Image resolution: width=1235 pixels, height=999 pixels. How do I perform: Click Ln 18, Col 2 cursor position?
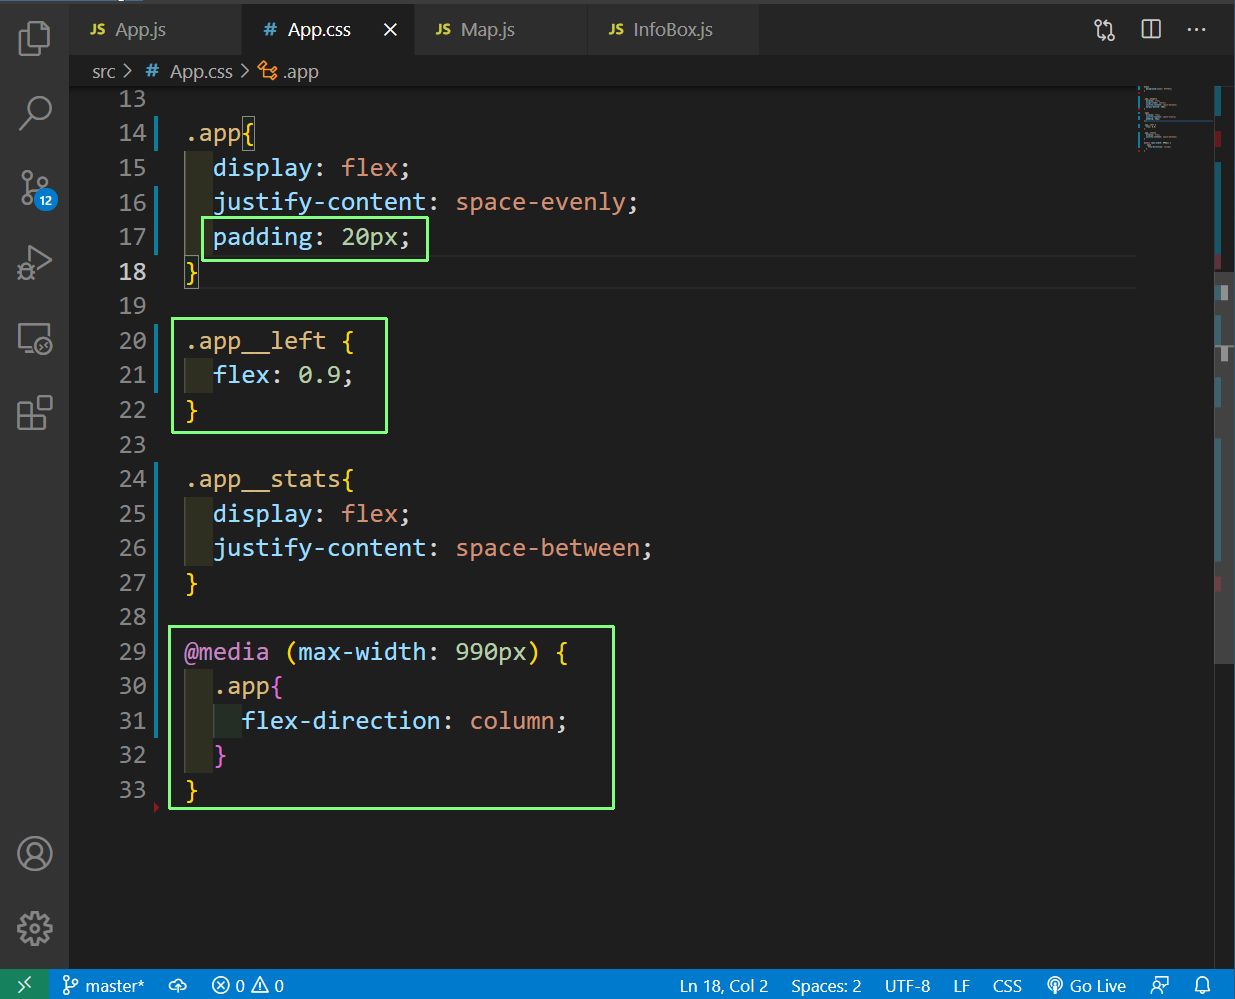pos(724,985)
